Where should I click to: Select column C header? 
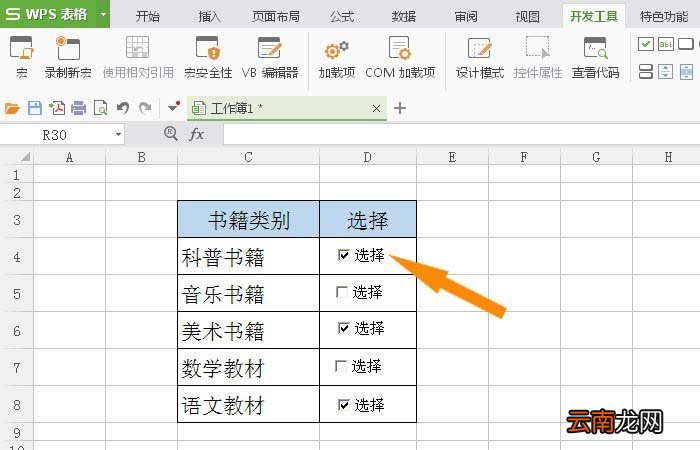click(248, 157)
